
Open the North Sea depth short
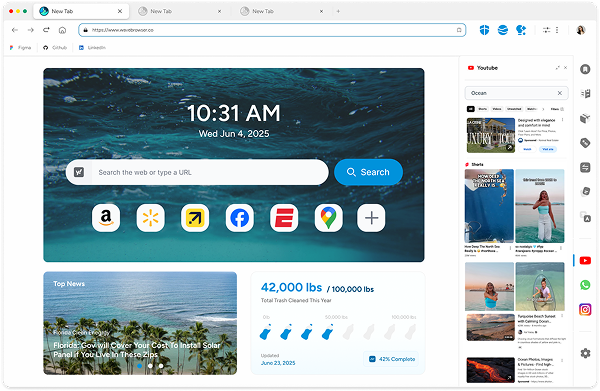click(x=489, y=206)
